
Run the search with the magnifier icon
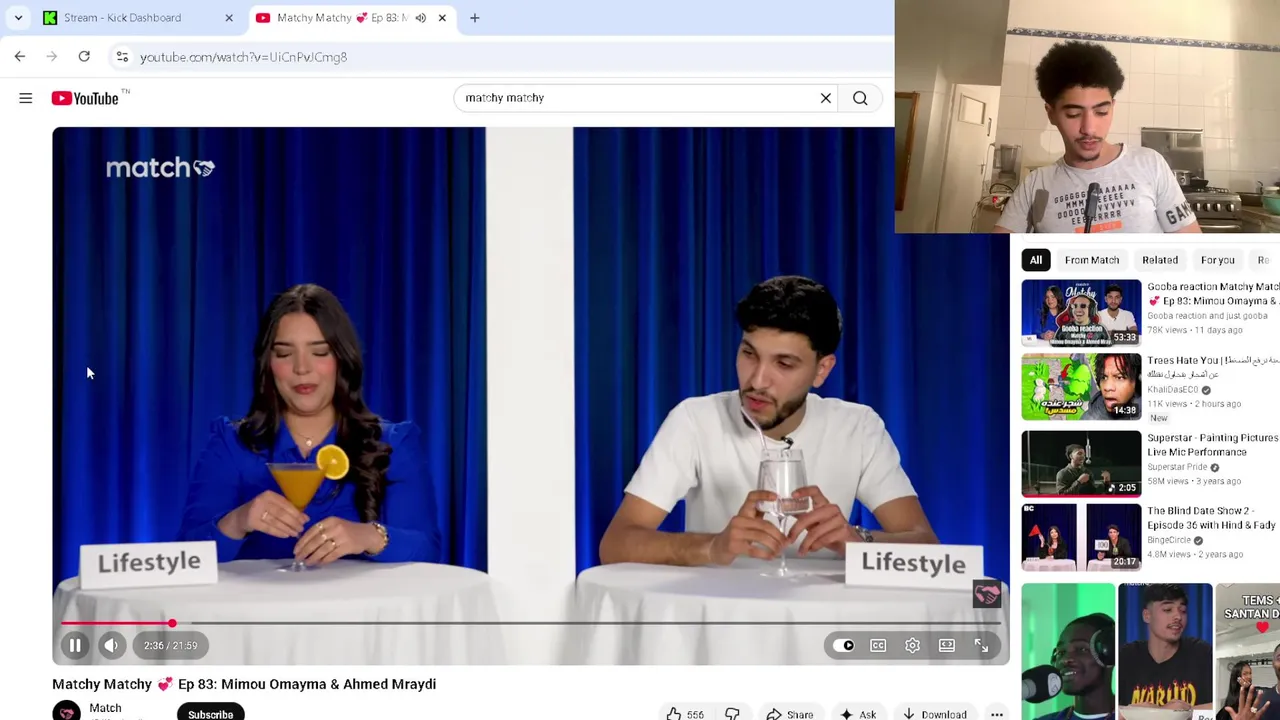[x=860, y=98]
